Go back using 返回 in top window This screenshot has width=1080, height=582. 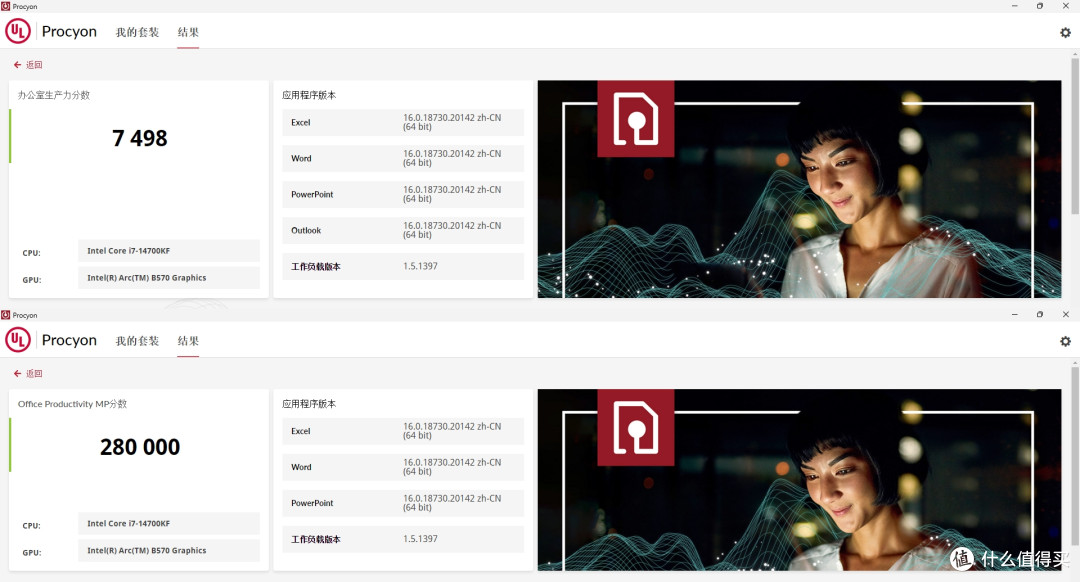tap(28, 65)
